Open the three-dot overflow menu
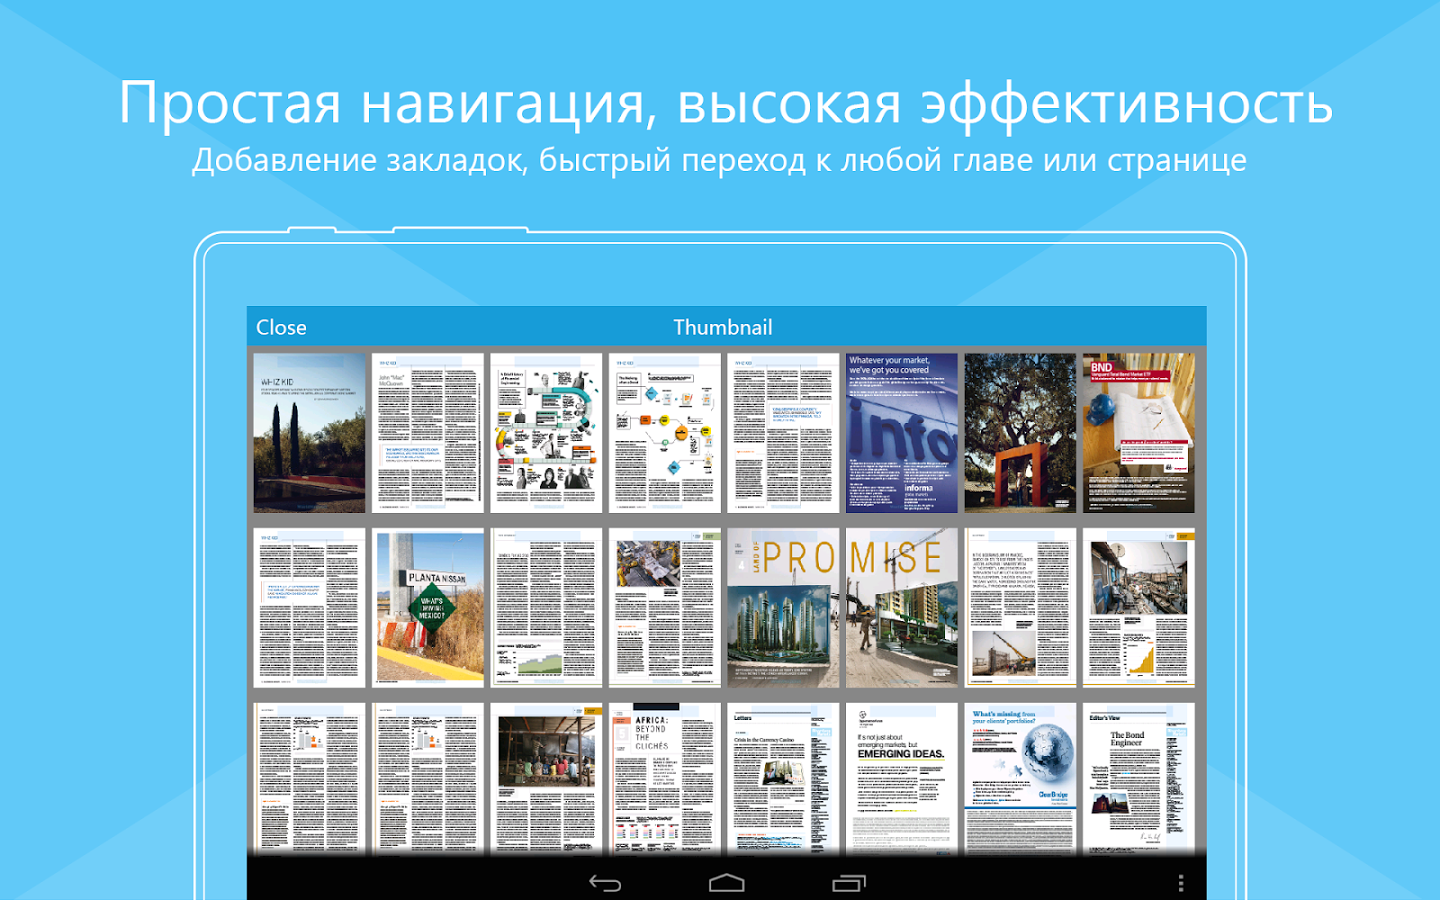This screenshot has height=900, width=1440. pyautogui.click(x=1181, y=883)
